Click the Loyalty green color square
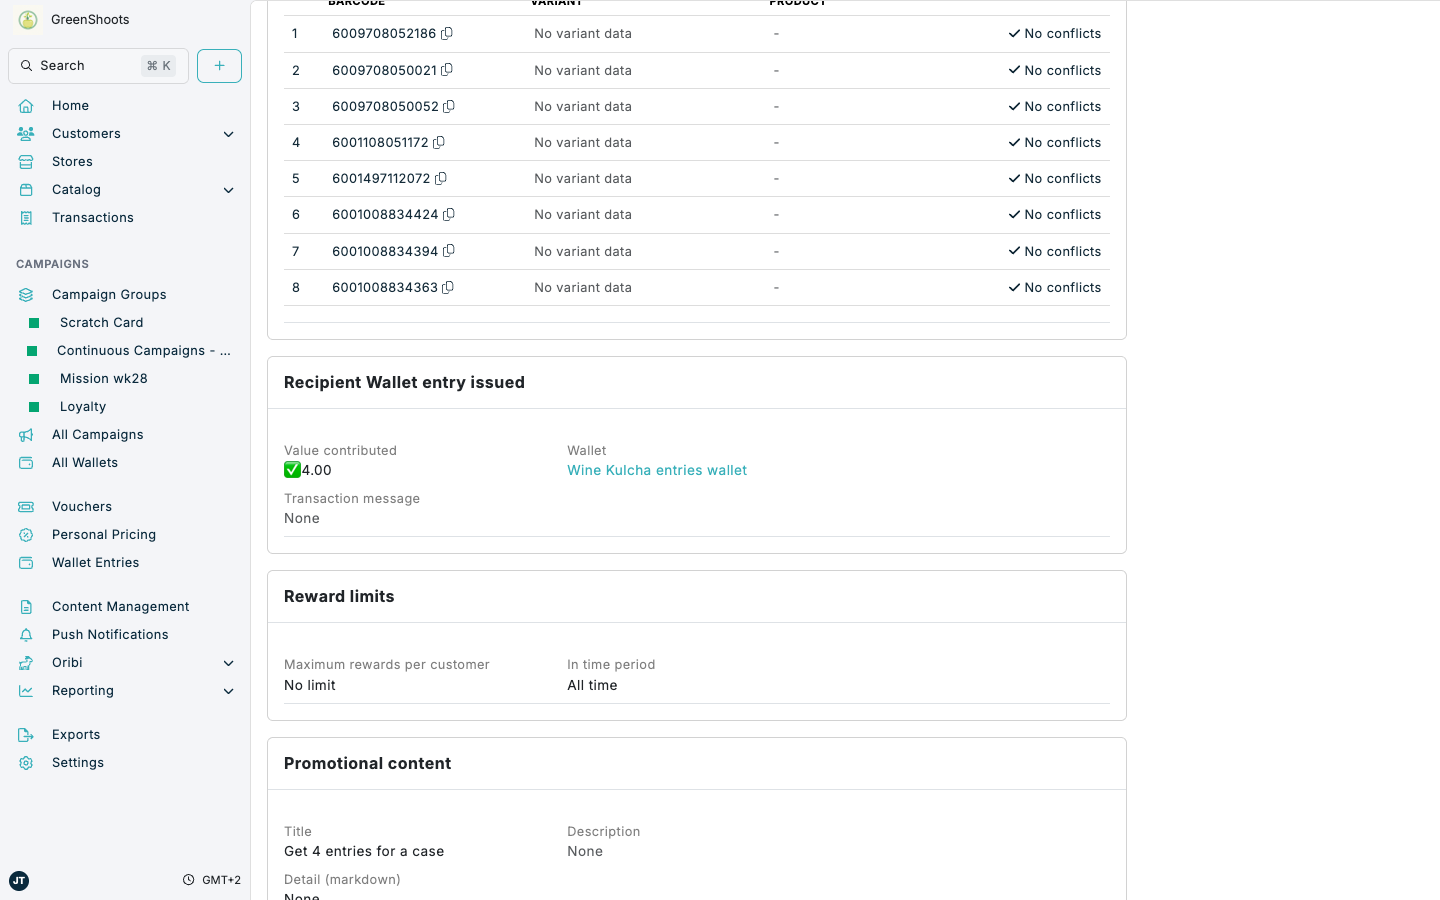This screenshot has height=900, width=1440. pos(34,407)
